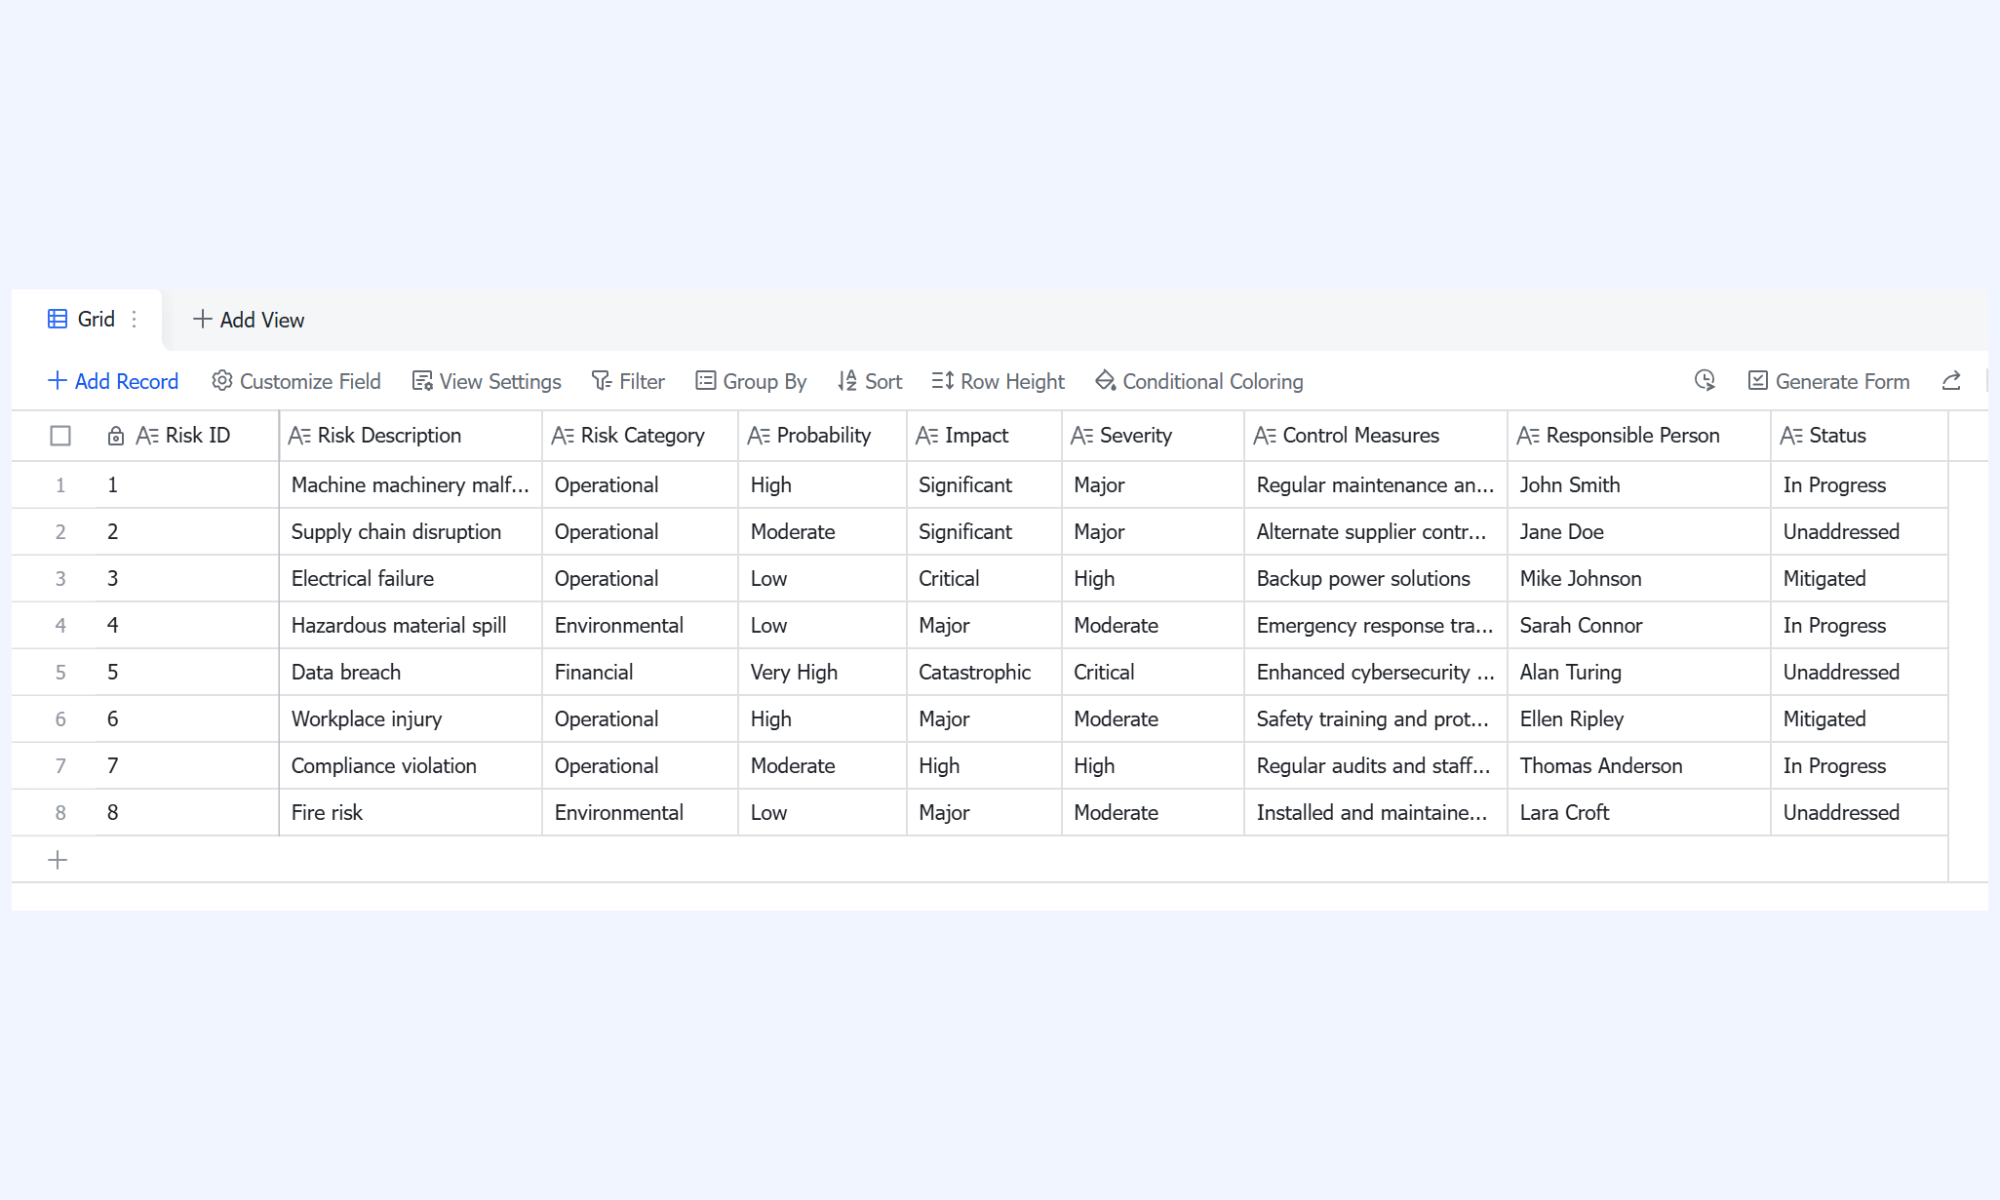Click lock icon on Risk ID column

[116, 436]
